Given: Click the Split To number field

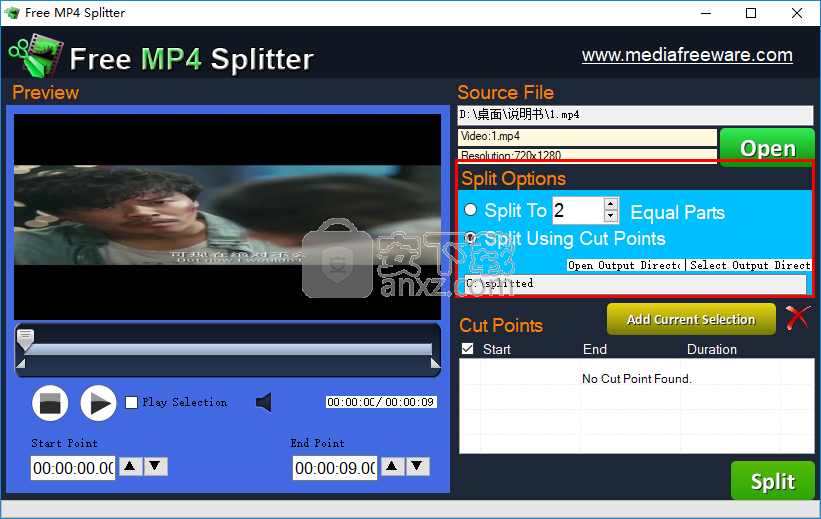Looking at the screenshot, I should click(578, 211).
